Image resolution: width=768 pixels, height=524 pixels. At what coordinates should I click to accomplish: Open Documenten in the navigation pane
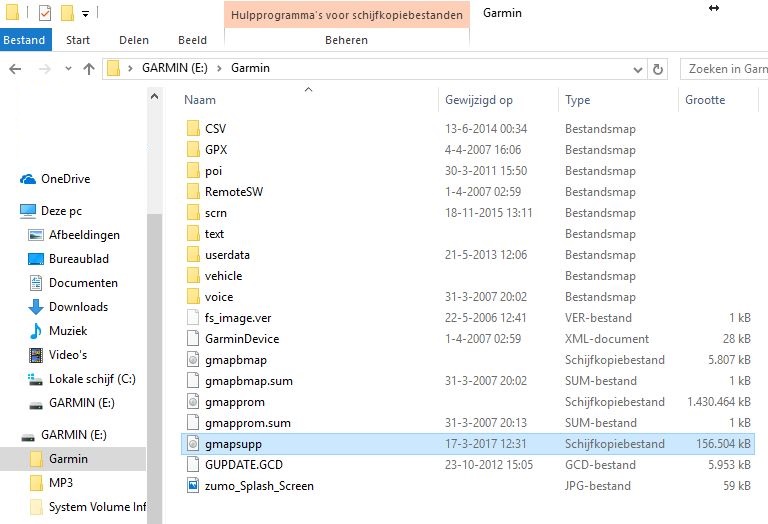[83, 283]
